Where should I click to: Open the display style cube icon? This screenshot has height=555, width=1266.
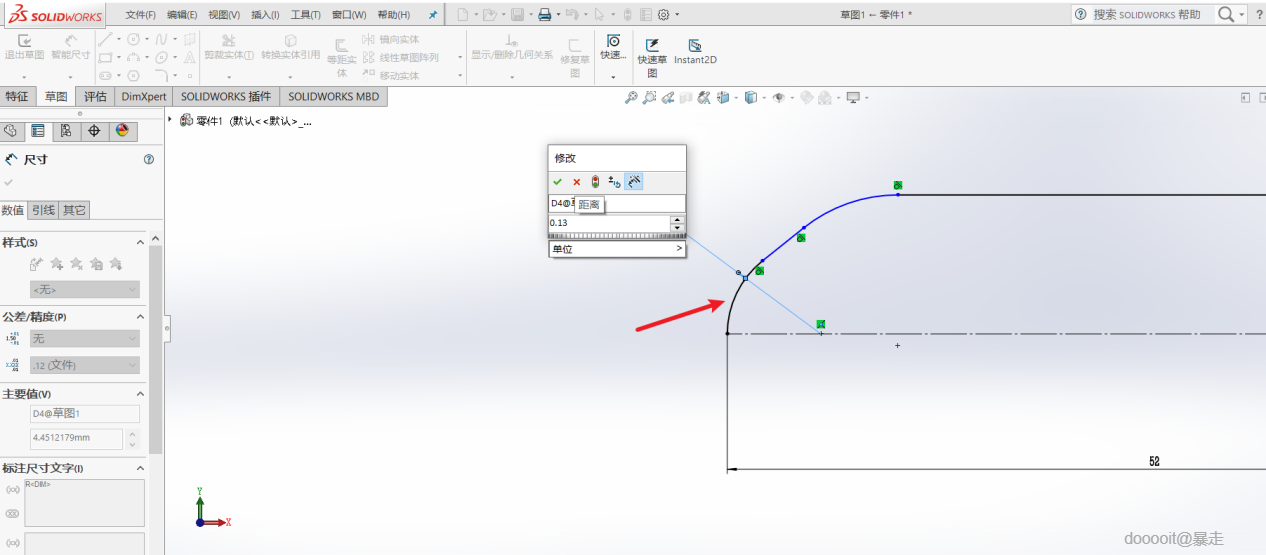[x=750, y=97]
